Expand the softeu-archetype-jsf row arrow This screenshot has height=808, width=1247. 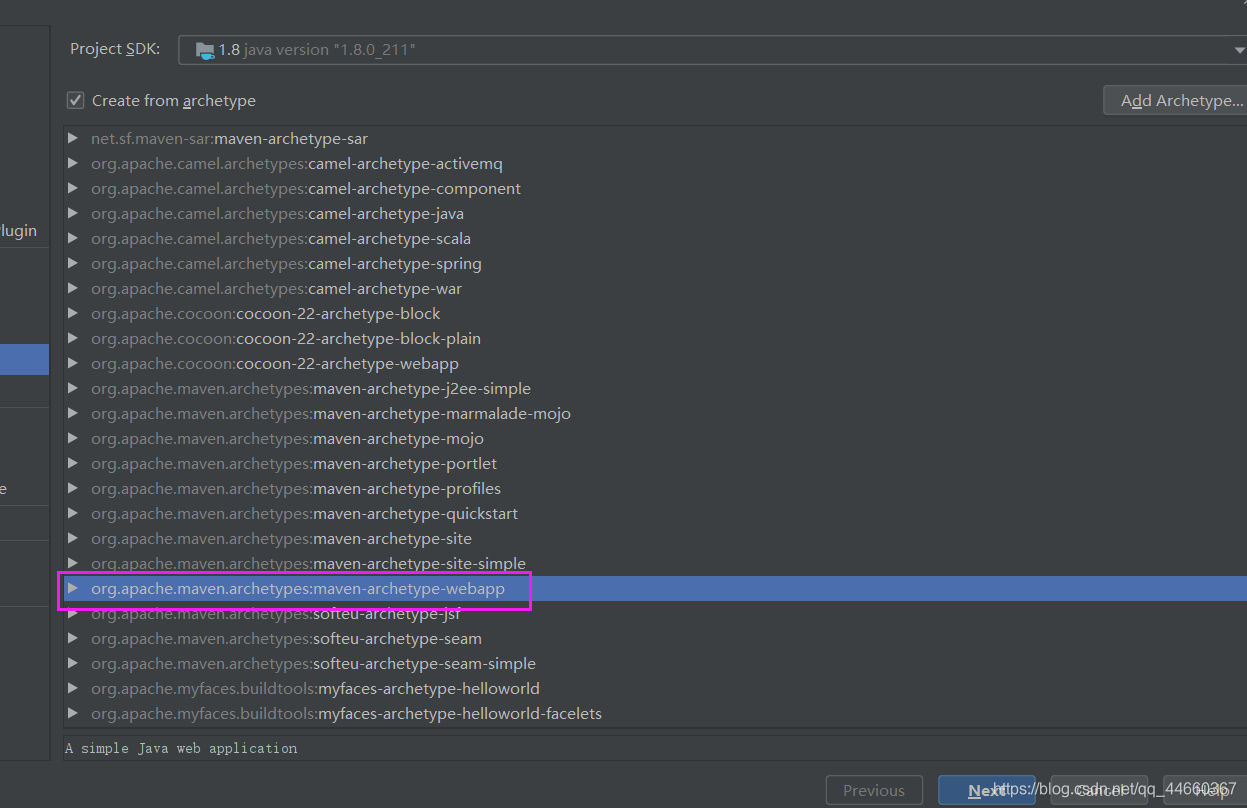[x=72, y=613]
